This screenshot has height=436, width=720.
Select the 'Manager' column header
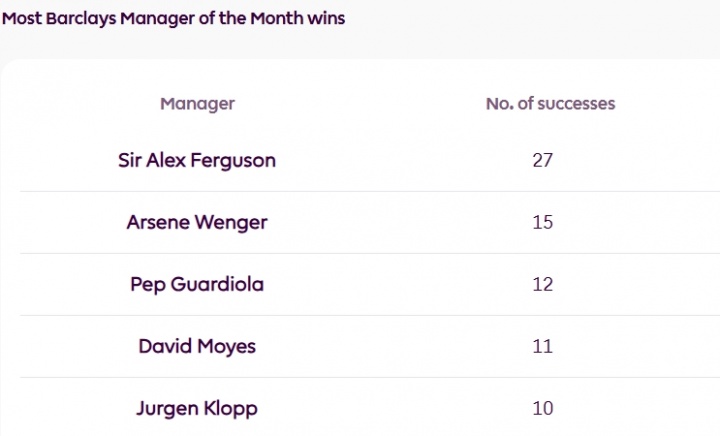(197, 103)
